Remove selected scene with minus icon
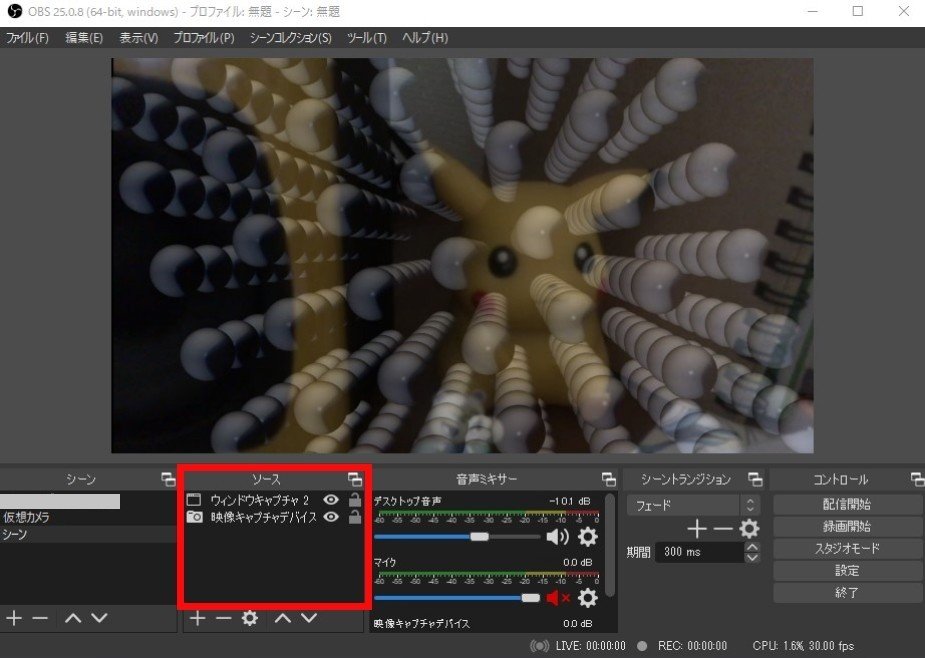This screenshot has height=658, width=925. tap(40, 618)
